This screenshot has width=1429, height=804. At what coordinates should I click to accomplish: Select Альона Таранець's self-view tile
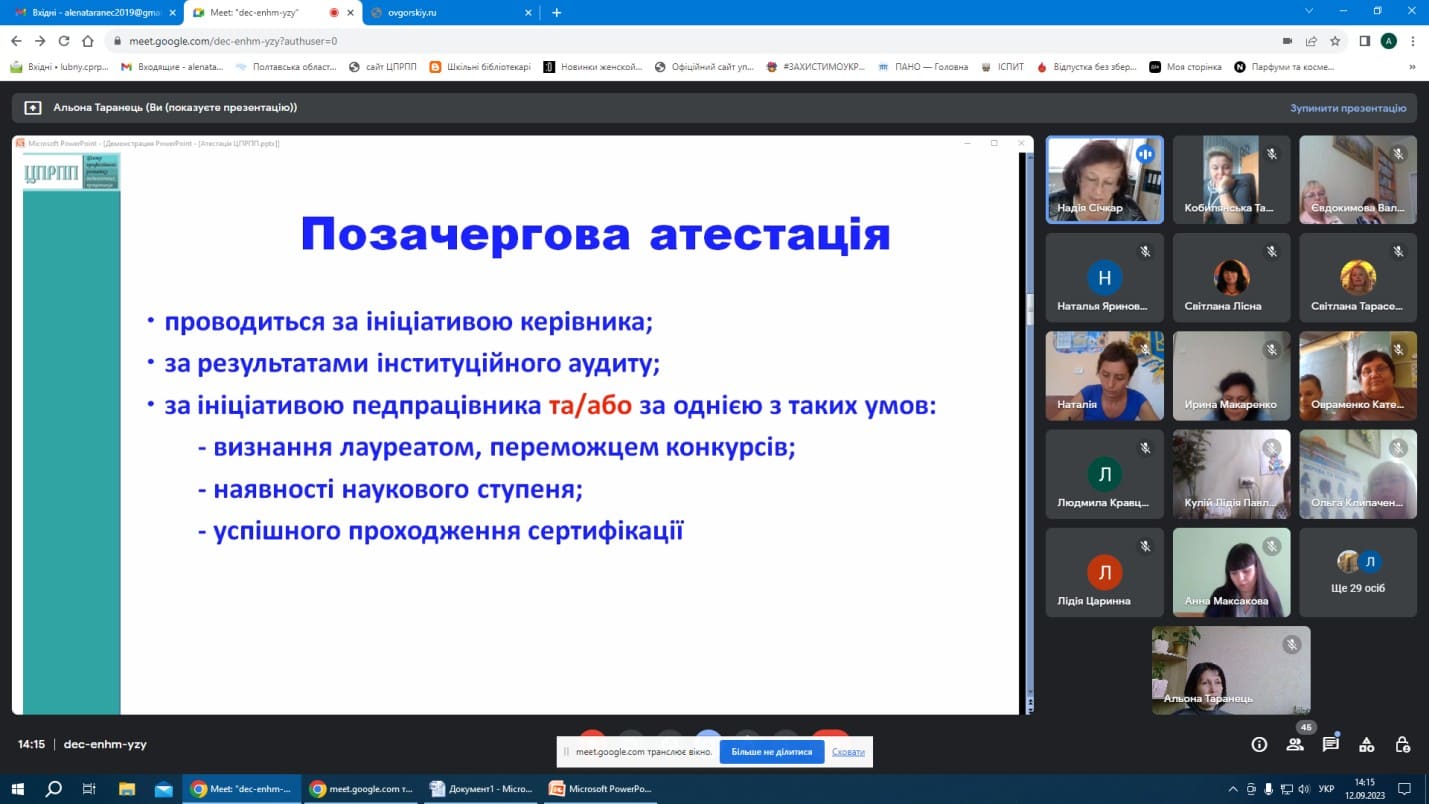coord(1231,670)
